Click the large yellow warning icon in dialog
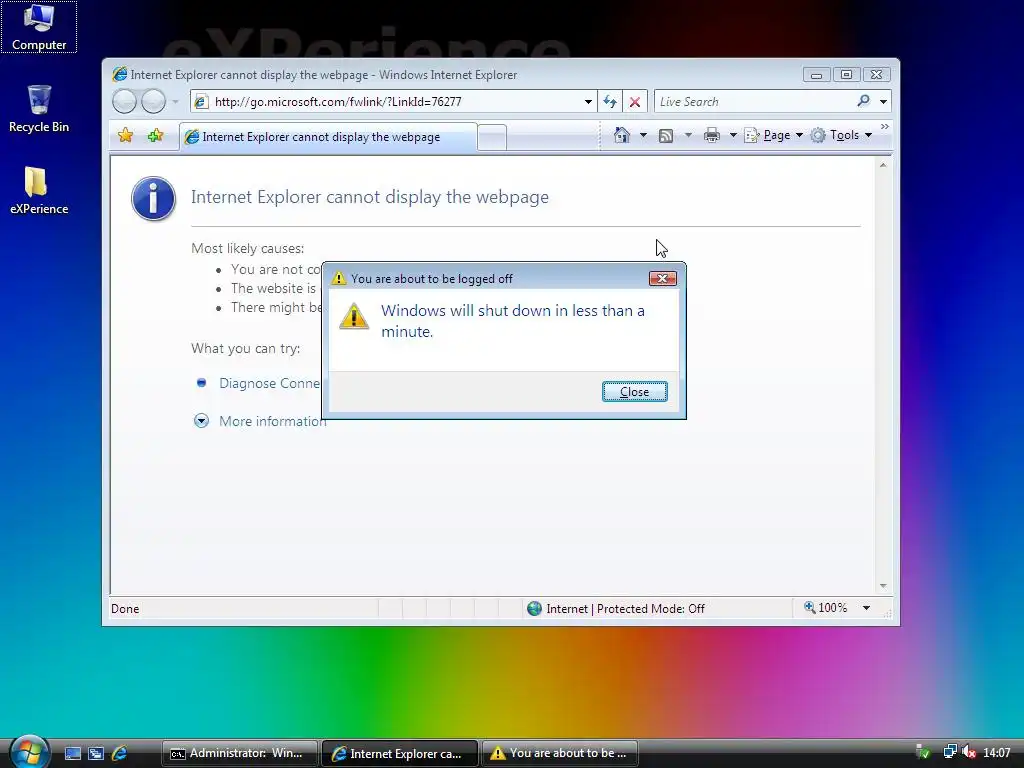 [x=354, y=316]
